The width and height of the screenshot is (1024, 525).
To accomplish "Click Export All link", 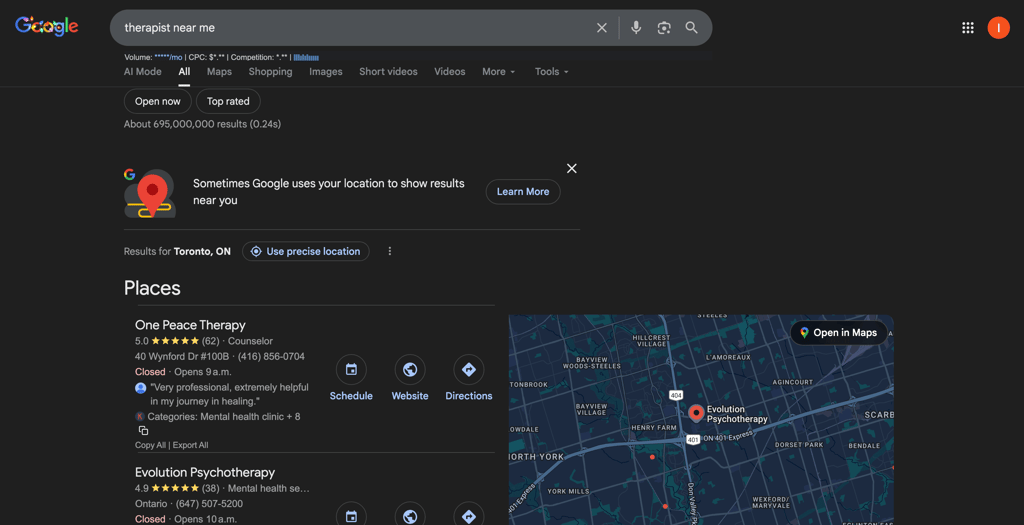I will (191, 445).
